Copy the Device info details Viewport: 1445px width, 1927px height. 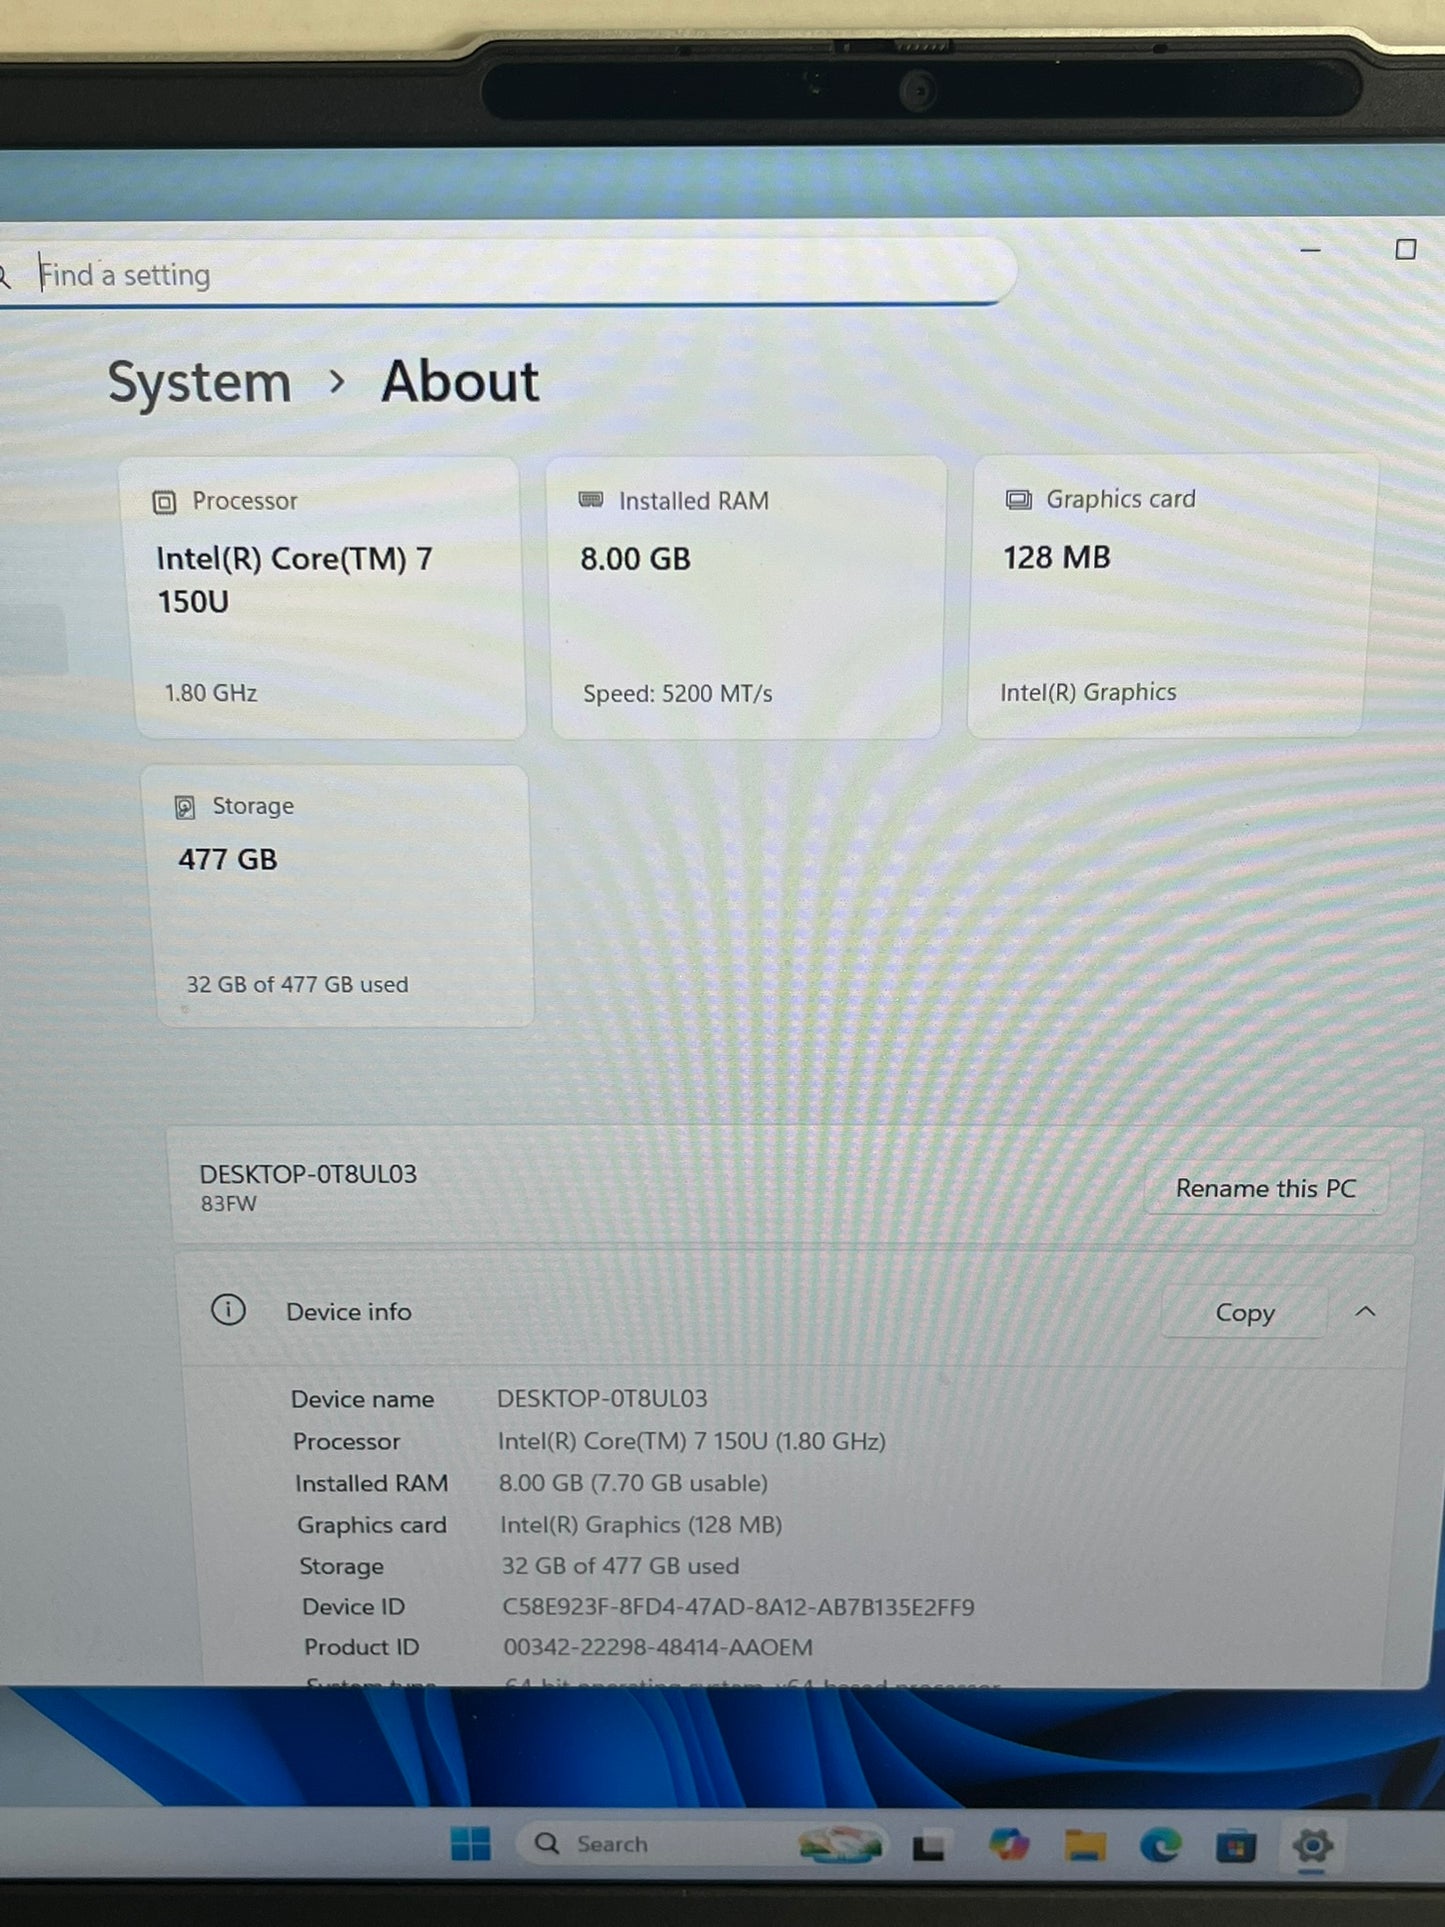[1245, 1312]
